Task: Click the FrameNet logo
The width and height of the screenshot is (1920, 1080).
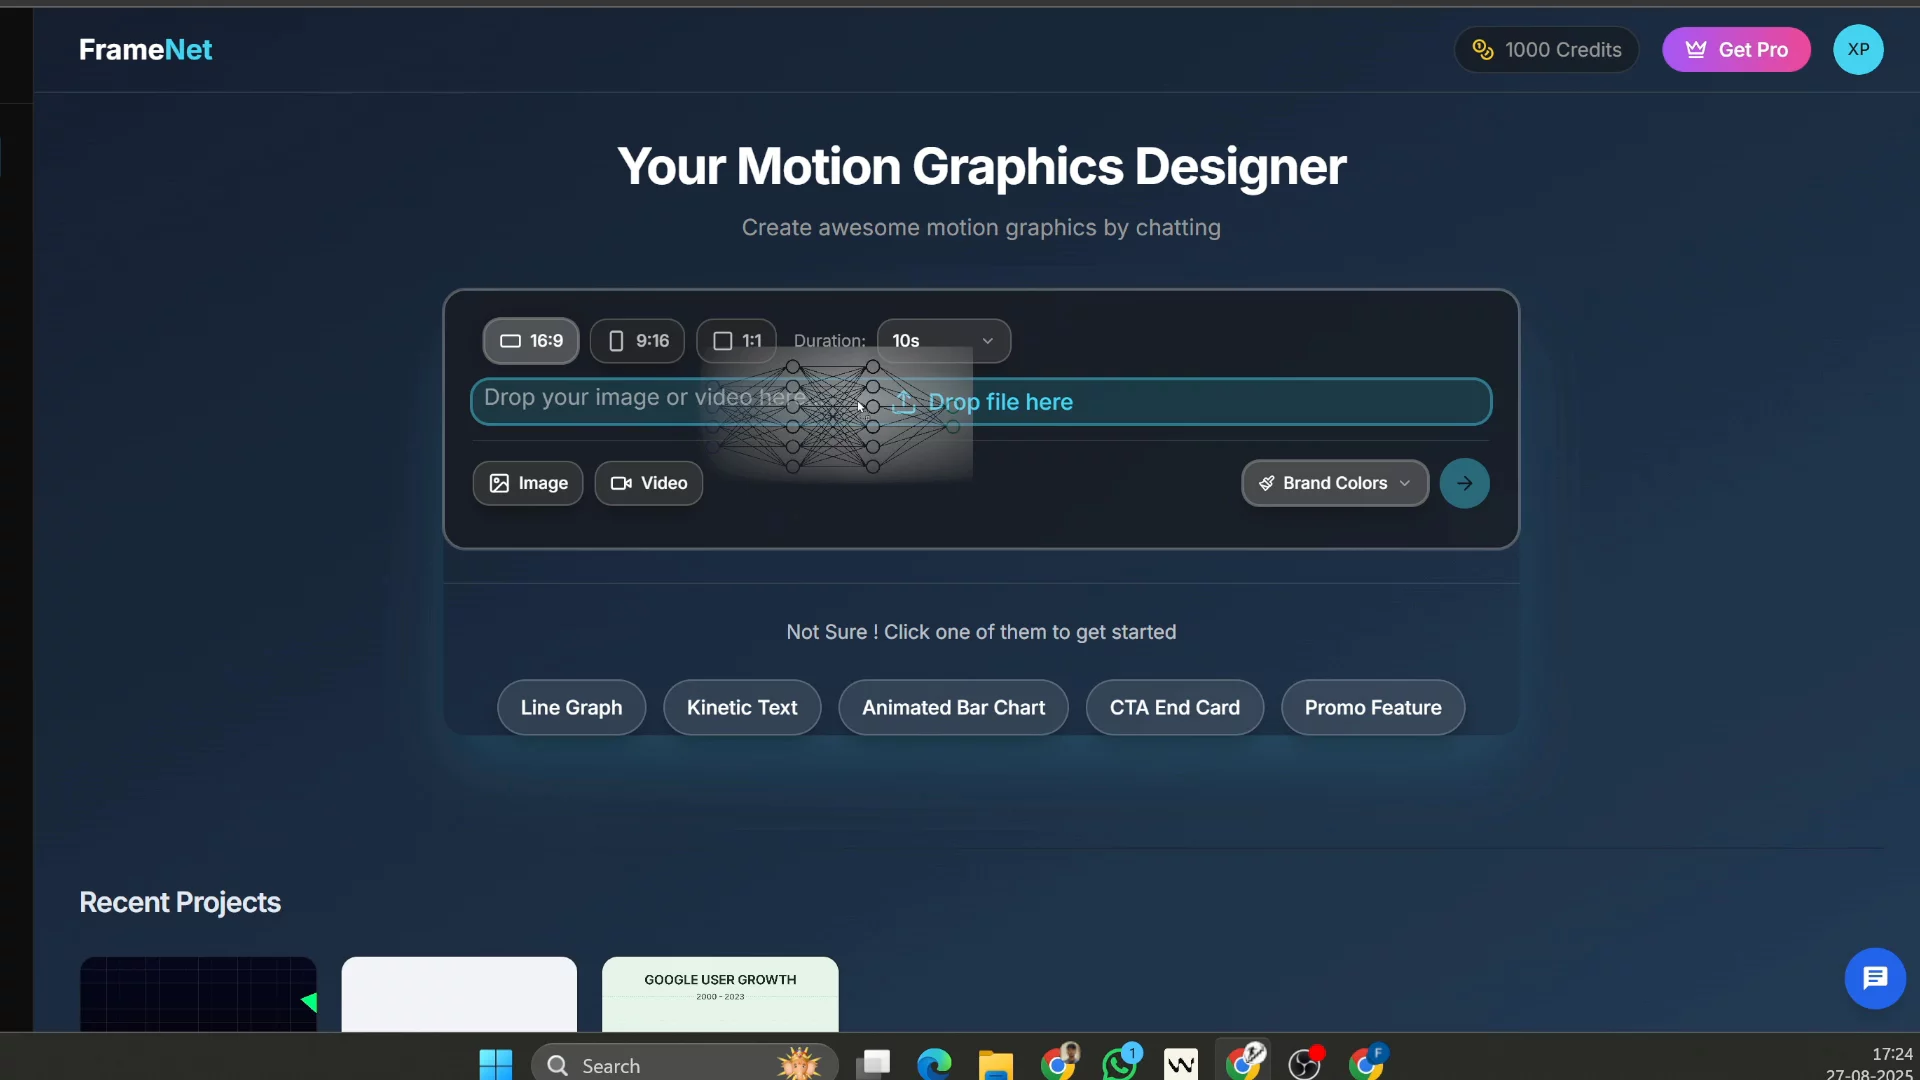Action: coord(145,49)
